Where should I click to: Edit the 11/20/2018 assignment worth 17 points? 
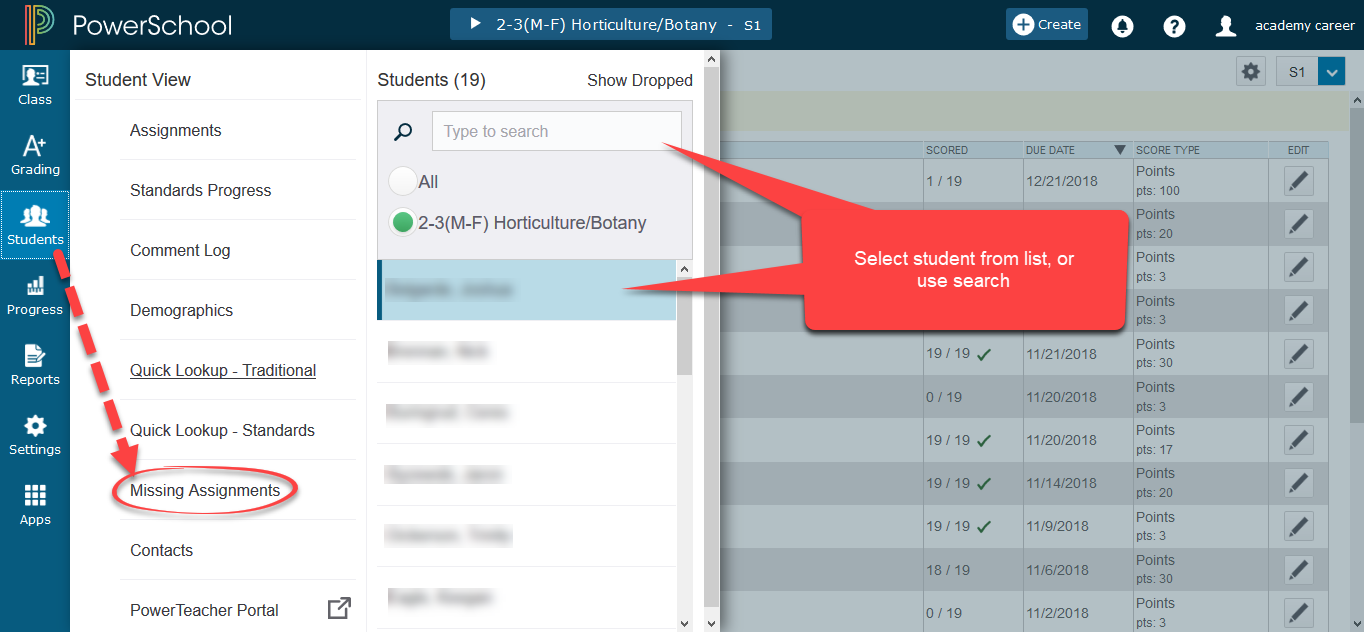(1298, 440)
